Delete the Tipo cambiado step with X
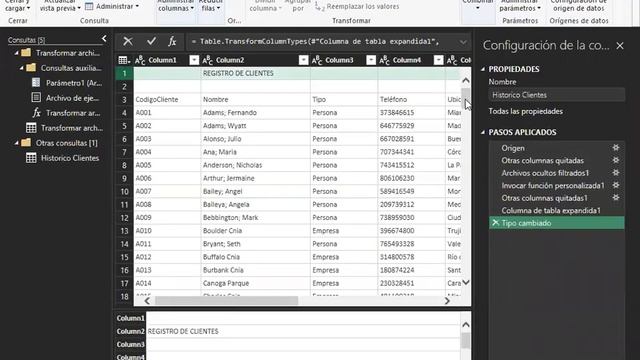This screenshot has height=360, width=640. [x=496, y=223]
